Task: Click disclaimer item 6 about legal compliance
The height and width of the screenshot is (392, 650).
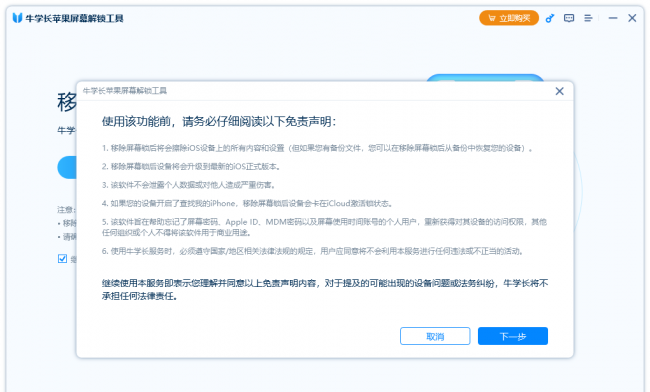Action: [x=313, y=251]
